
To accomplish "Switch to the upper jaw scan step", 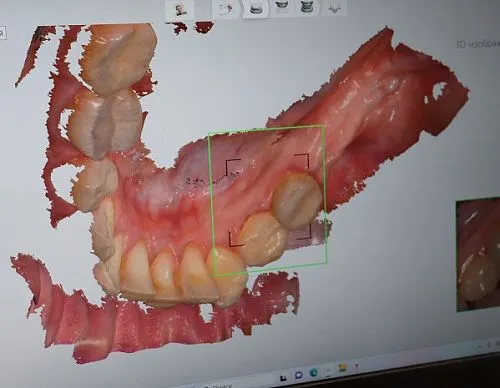I will click(x=281, y=6).
